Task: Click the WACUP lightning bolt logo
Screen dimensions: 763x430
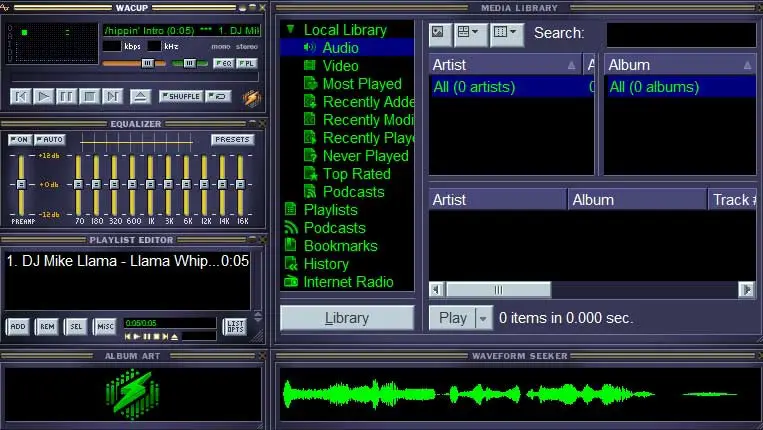Action: point(251,98)
